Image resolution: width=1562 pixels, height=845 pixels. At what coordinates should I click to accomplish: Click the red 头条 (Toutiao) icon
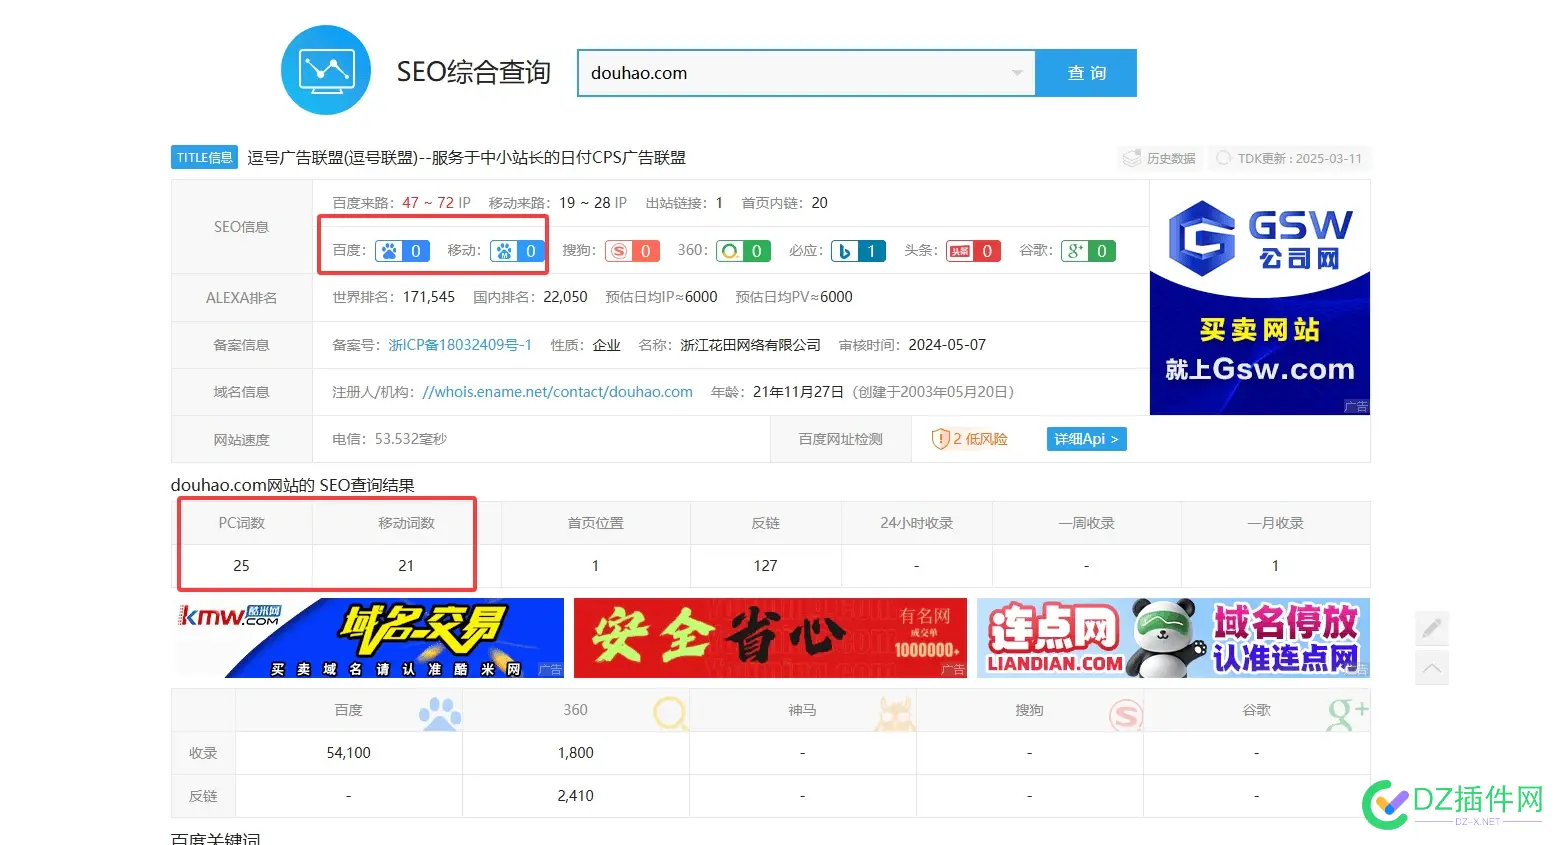click(958, 251)
